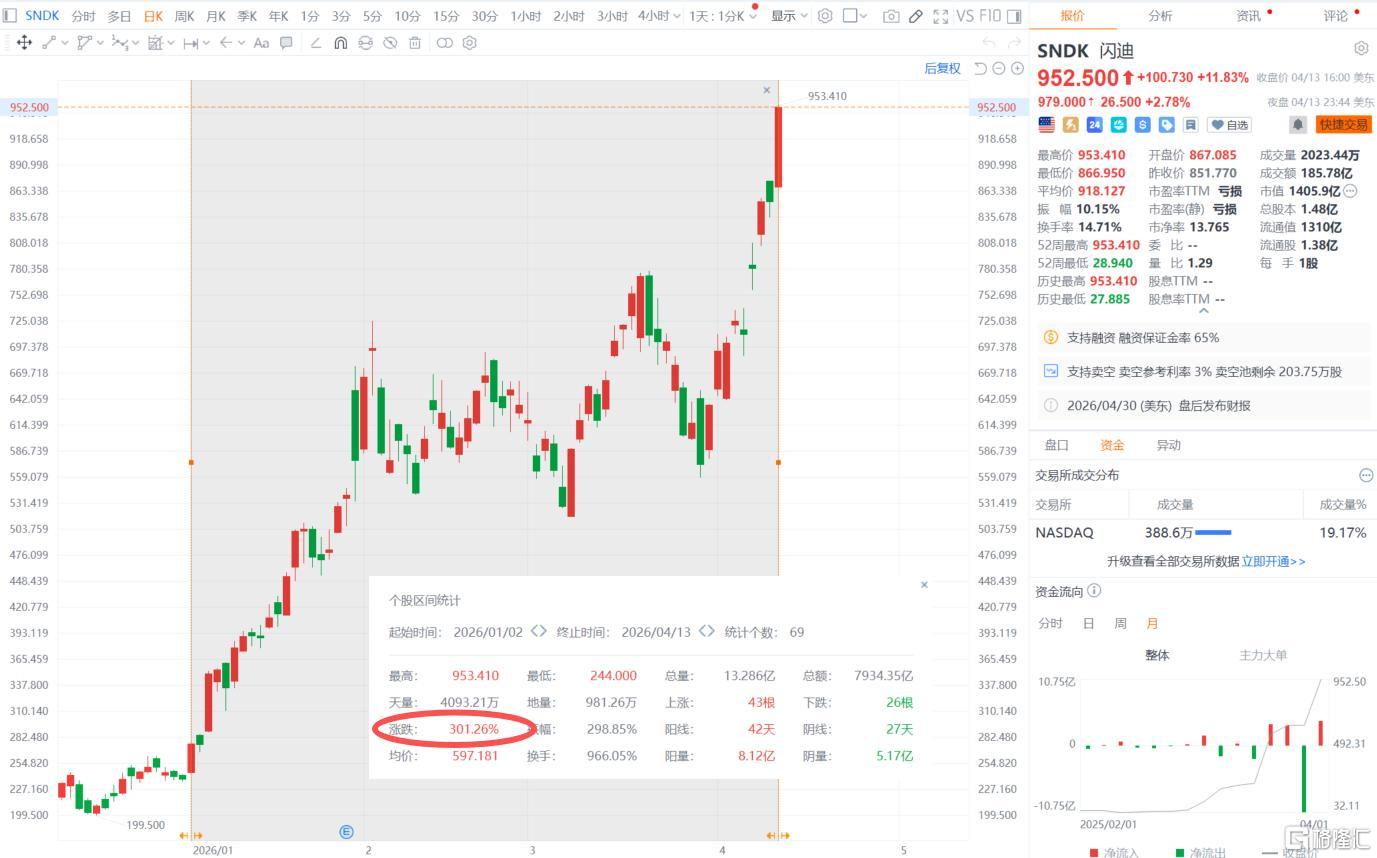
Task: Select 主力大单 capital flow view
Action: click(1263, 655)
